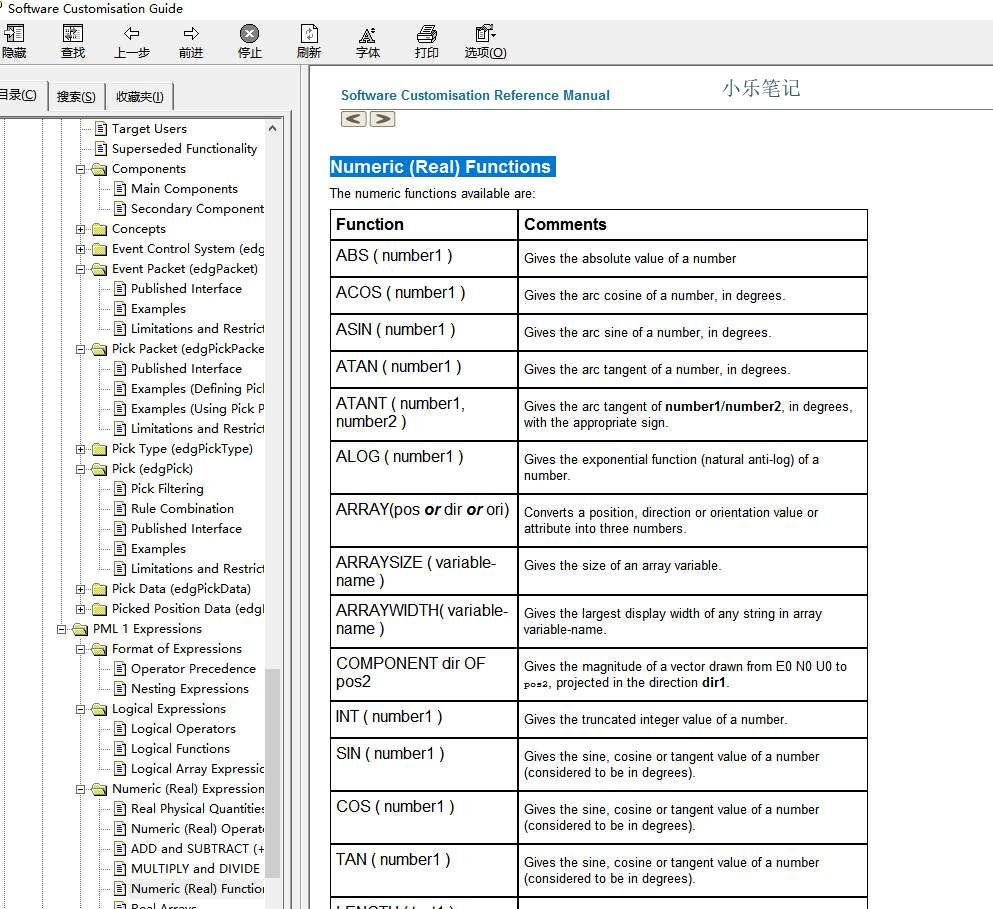Image resolution: width=993 pixels, height=909 pixels.
Task: Collapse the Format of Expressions node
Action: (x=80, y=649)
